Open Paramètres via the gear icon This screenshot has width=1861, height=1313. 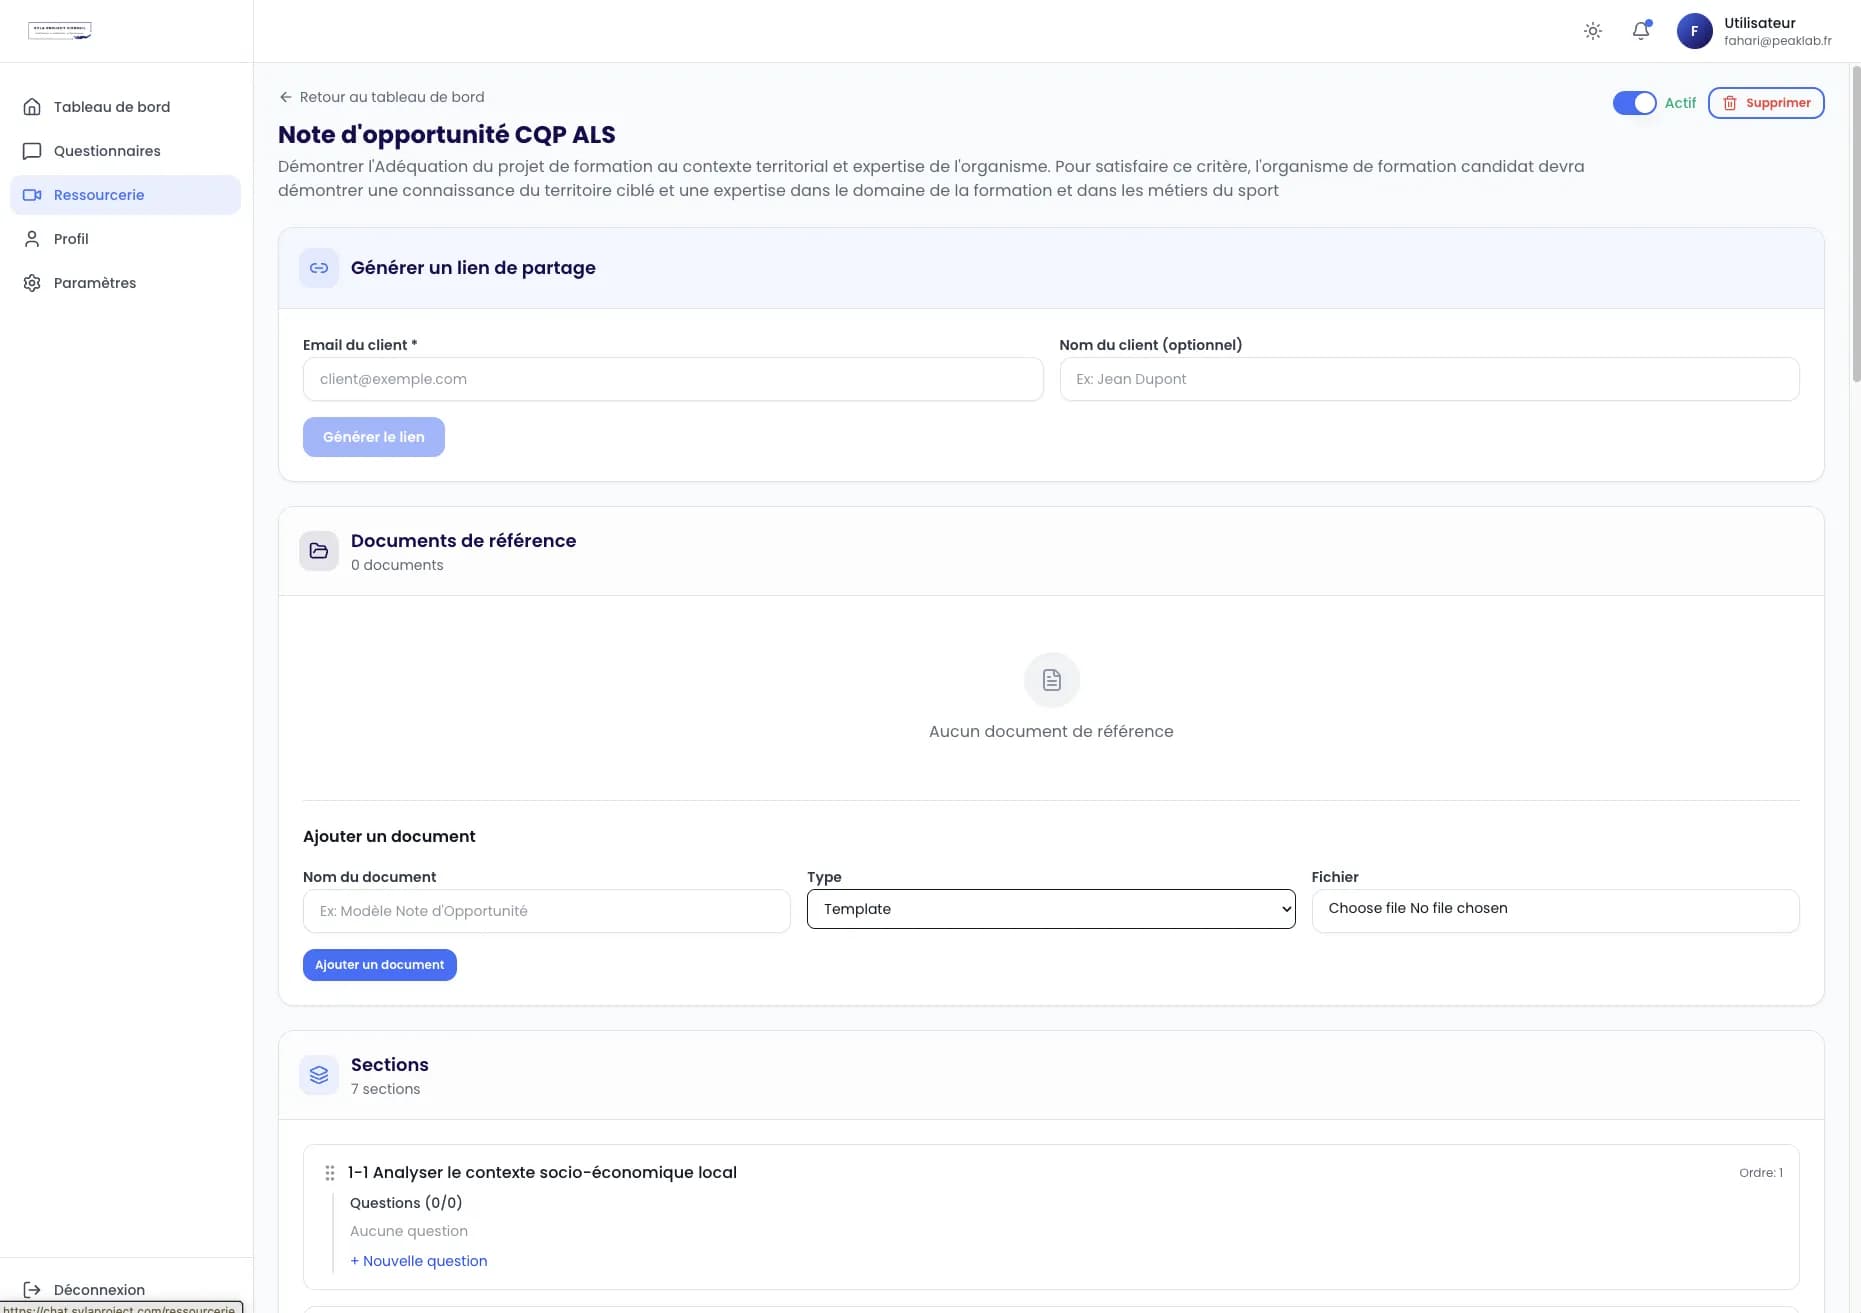pyautogui.click(x=31, y=282)
